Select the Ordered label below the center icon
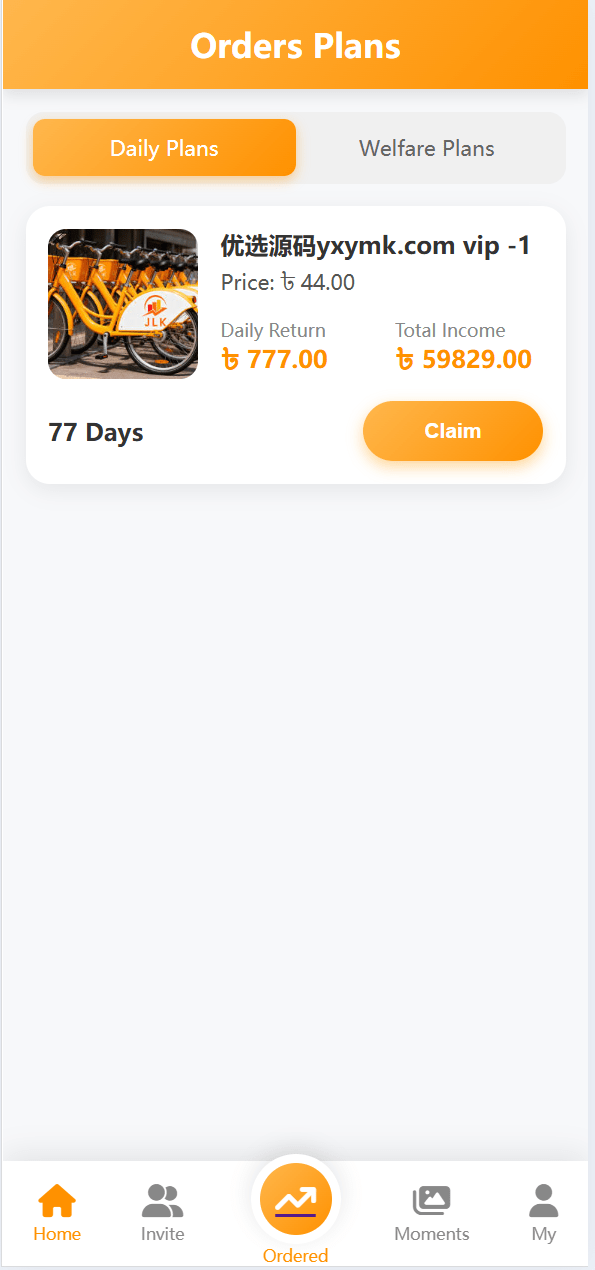 295,1256
